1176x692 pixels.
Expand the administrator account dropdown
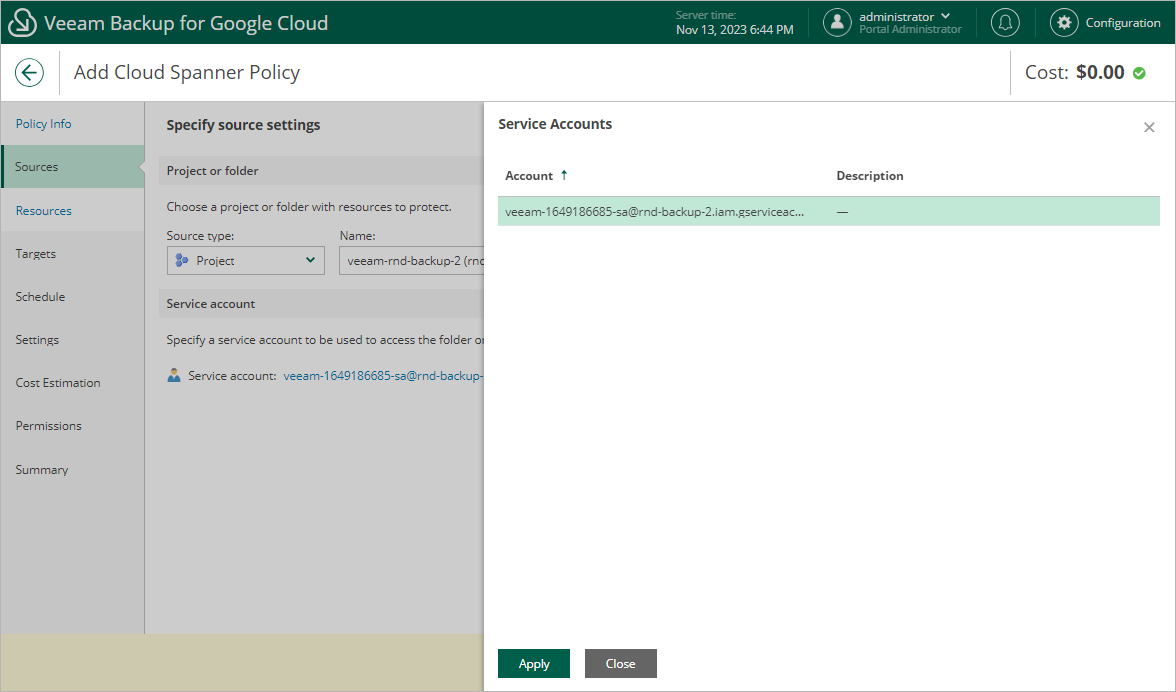point(945,16)
